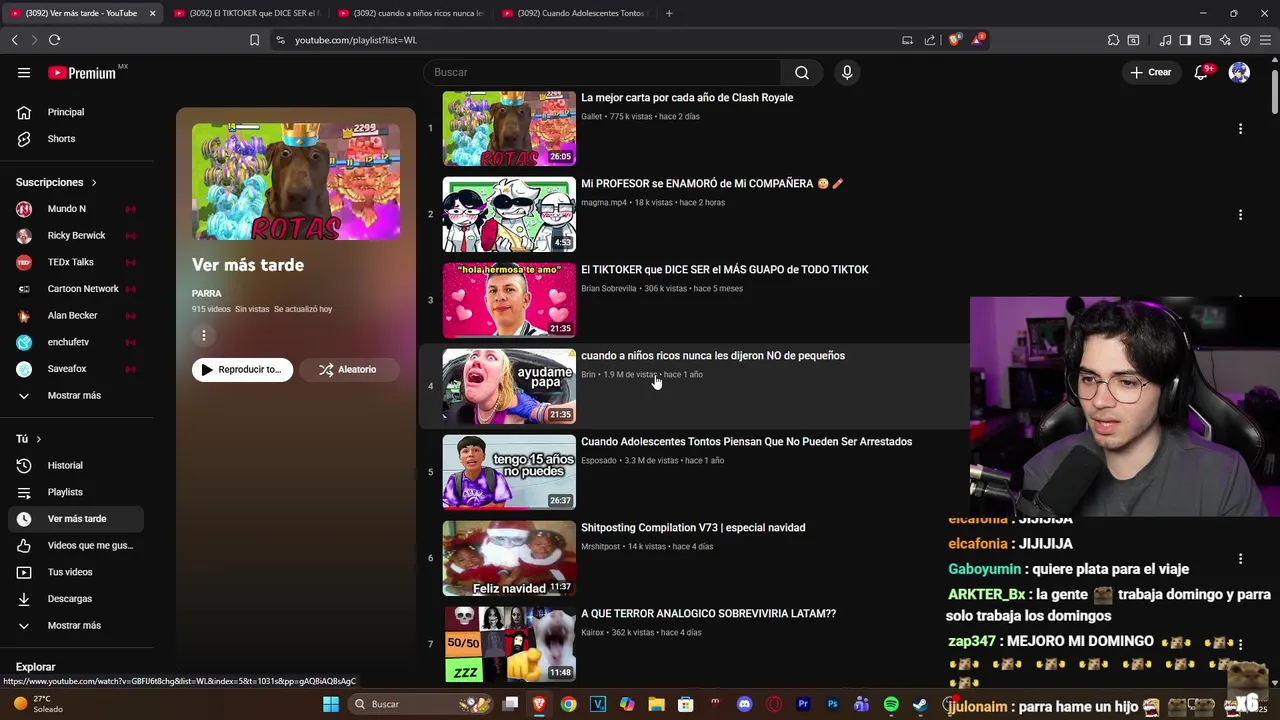Open Shorts in the sidebar
The height and width of the screenshot is (720, 1280).
pyautogui.click(x=76, y=138)
